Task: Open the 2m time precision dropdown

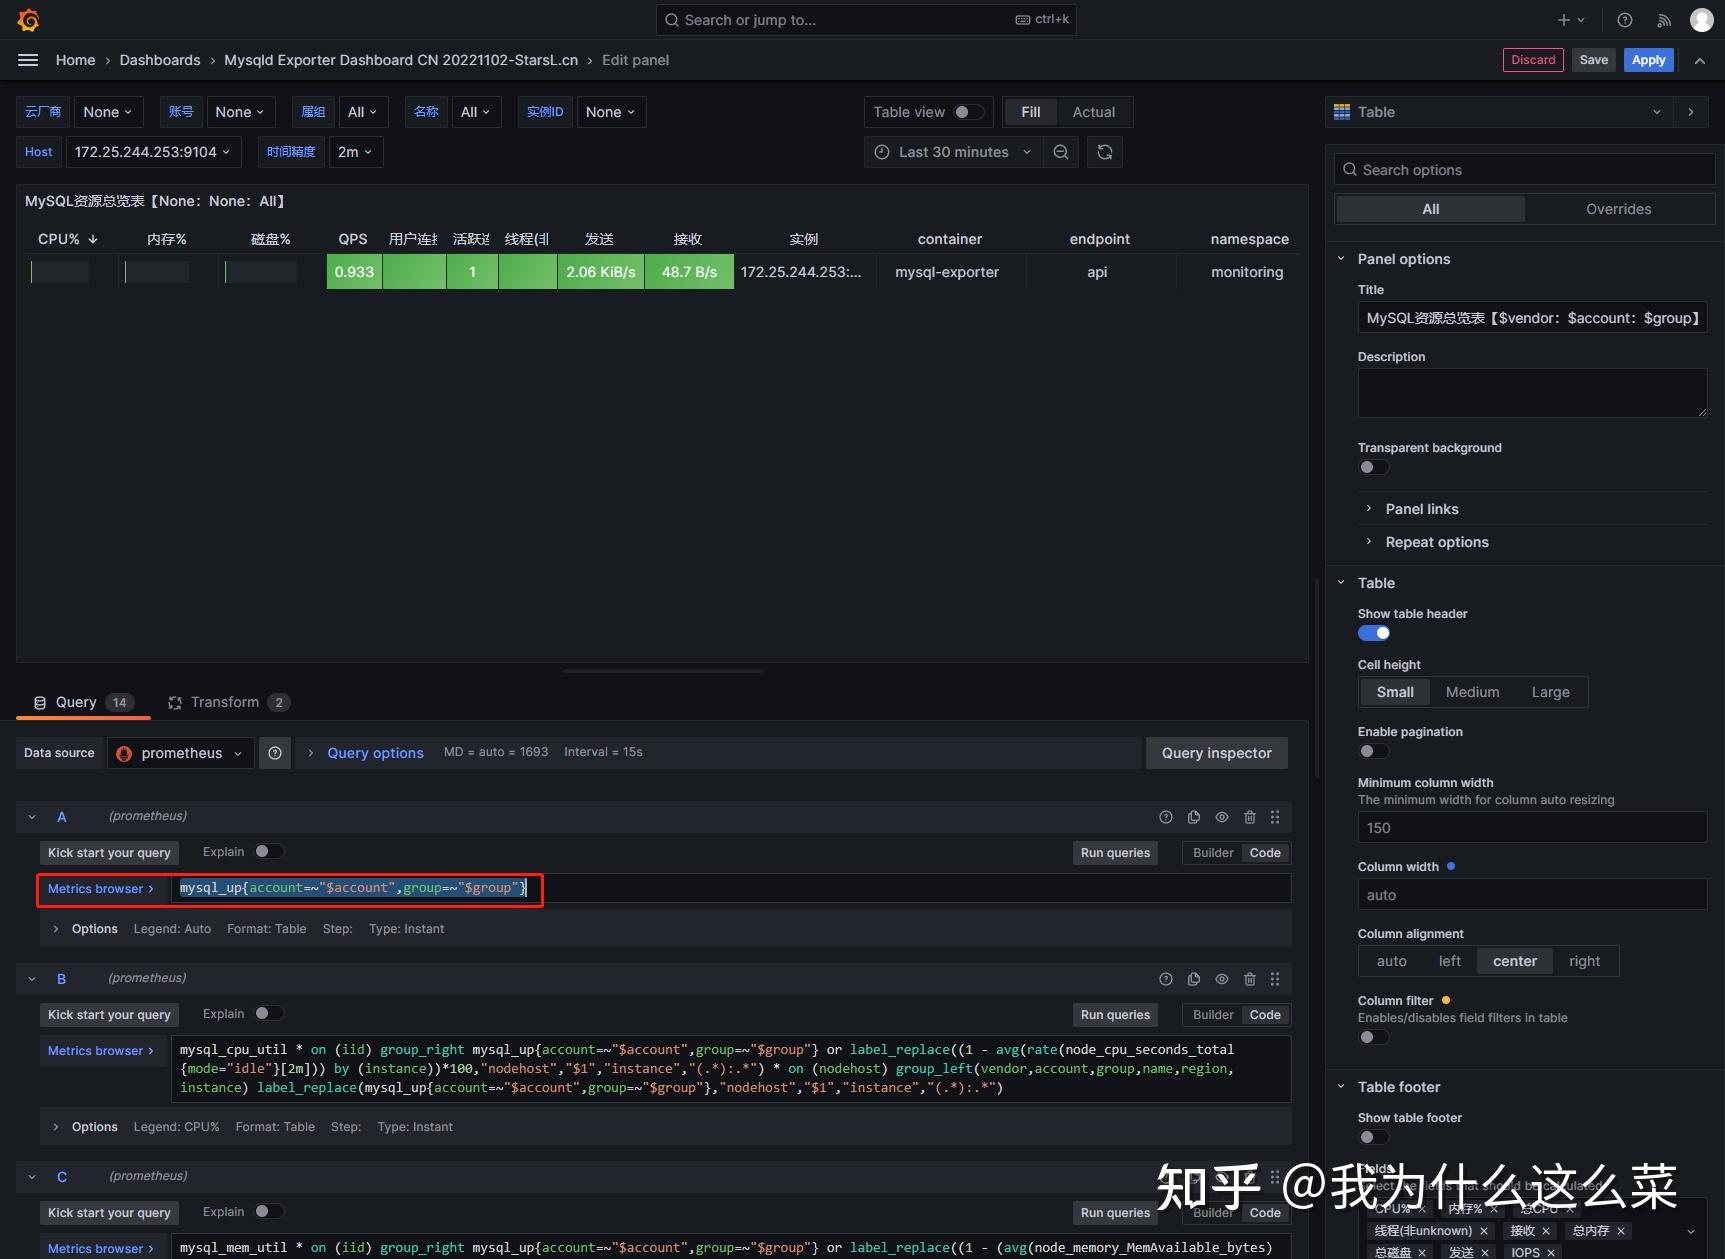Action: click(x=355, y=152)
